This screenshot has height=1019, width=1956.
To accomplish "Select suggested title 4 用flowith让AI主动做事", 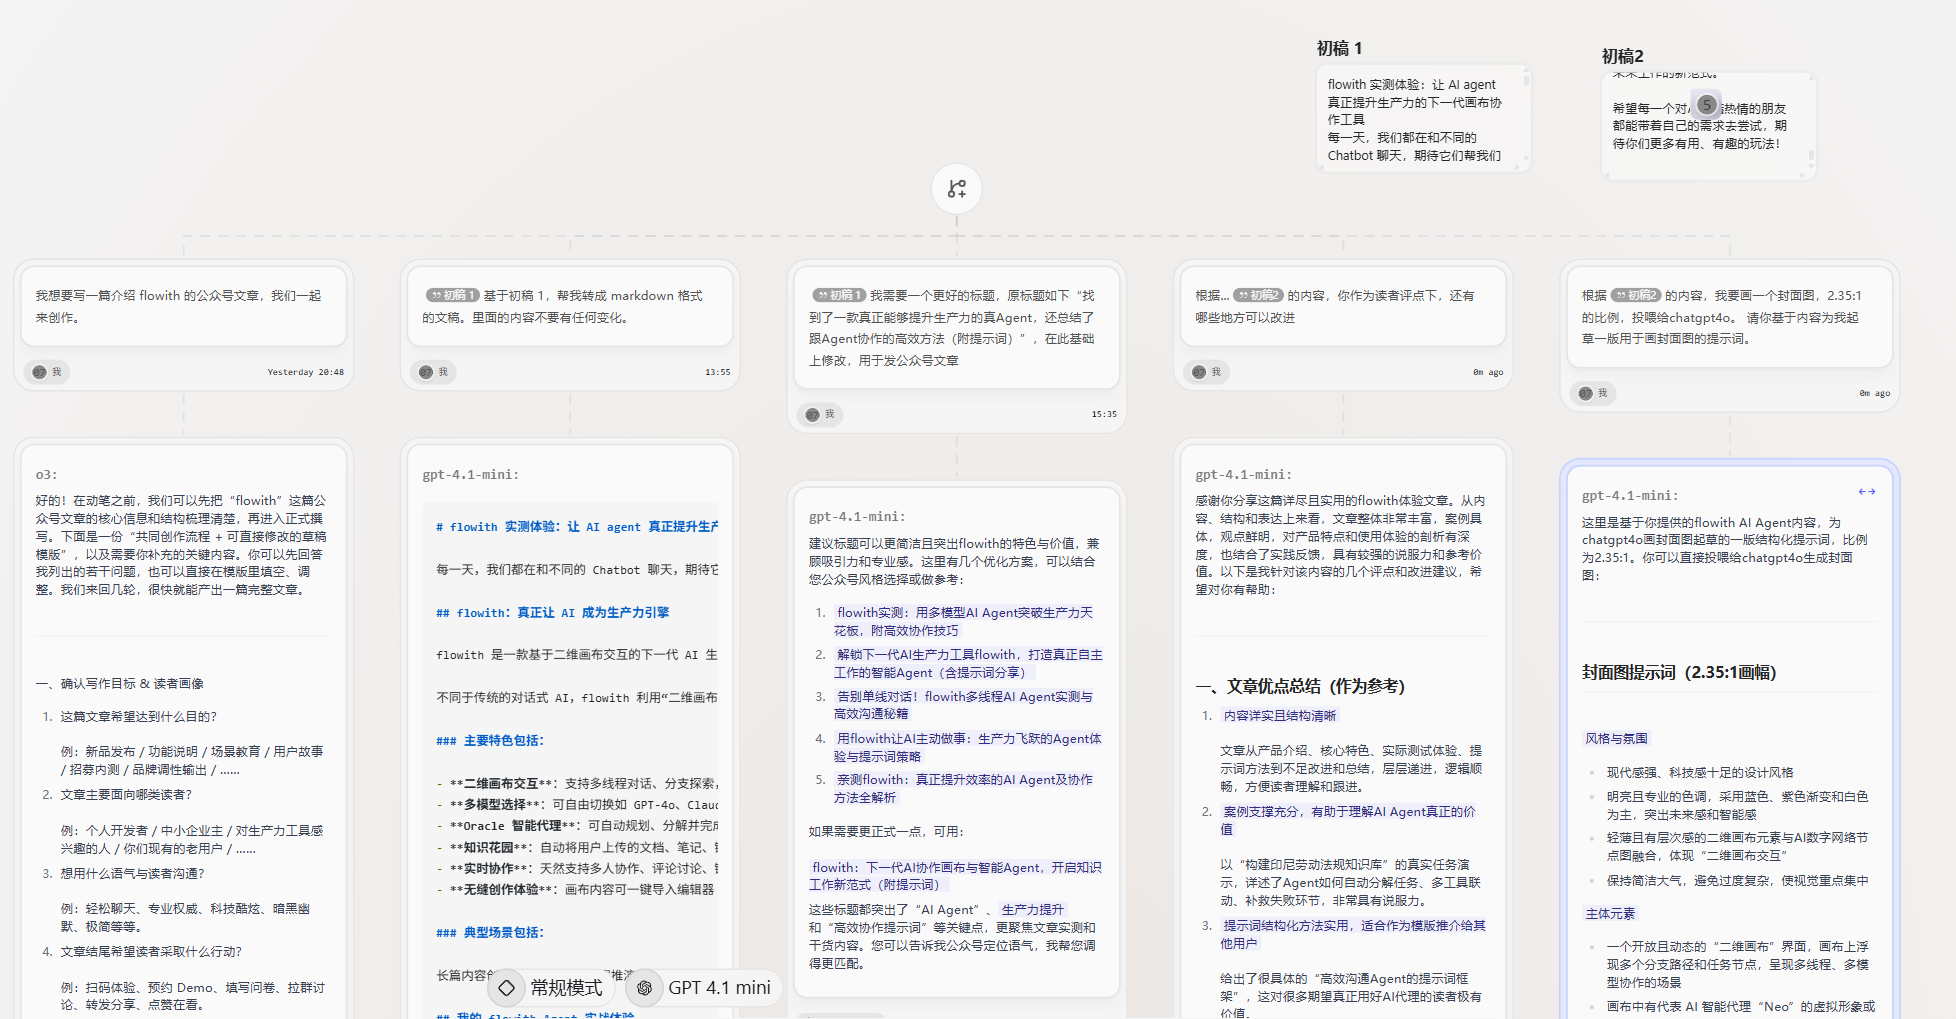I will click(967, 747).
